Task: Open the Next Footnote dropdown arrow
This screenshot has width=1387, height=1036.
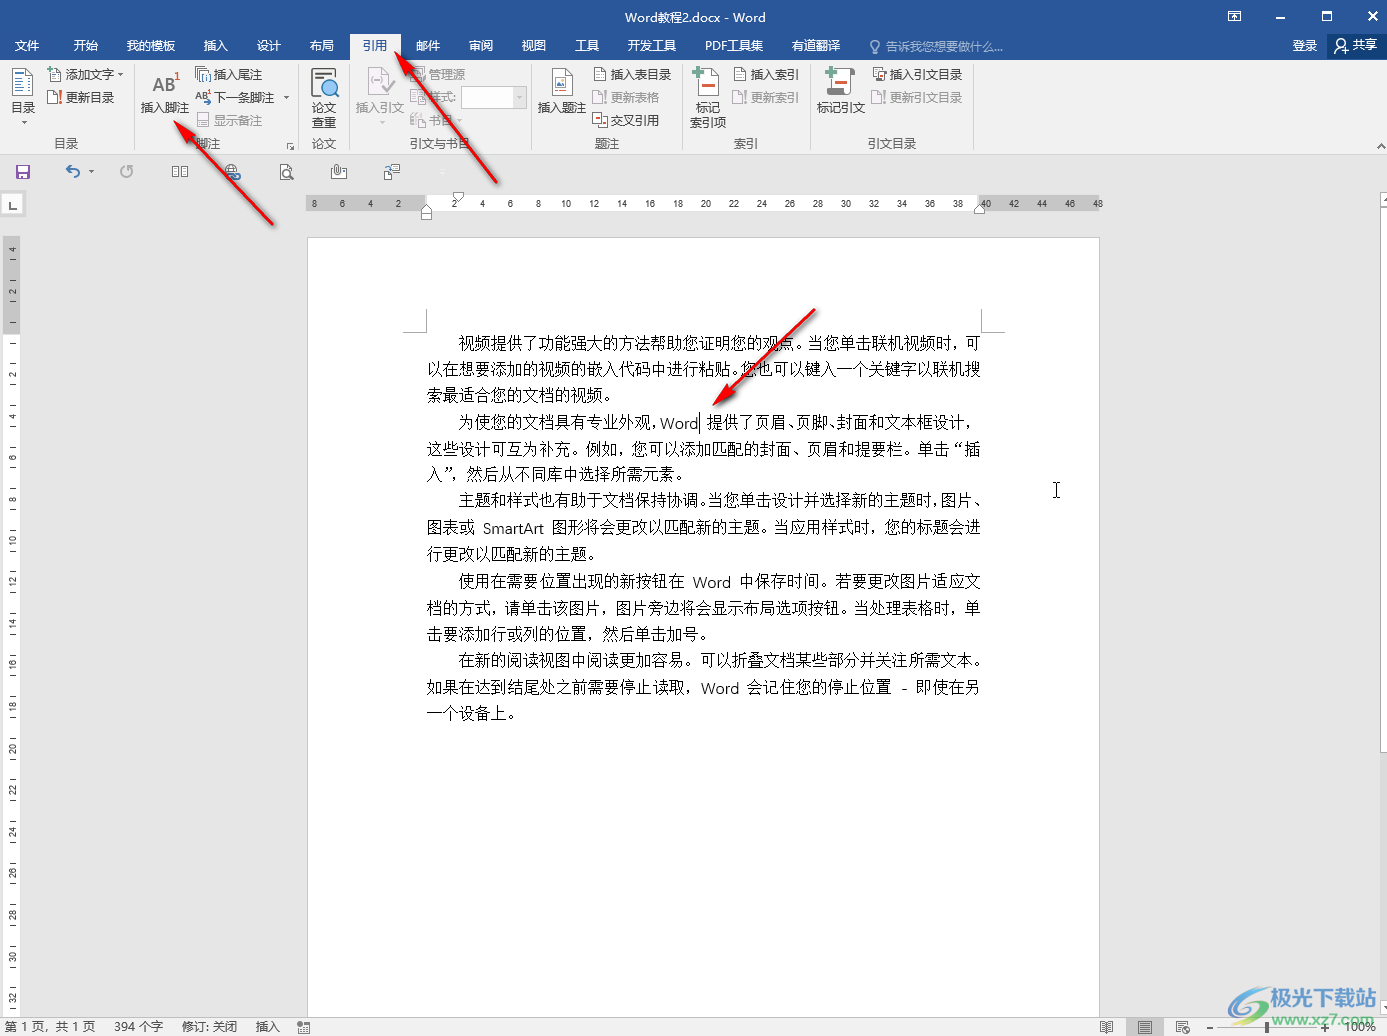Action: pyautogui.click(x=286, y=98)
